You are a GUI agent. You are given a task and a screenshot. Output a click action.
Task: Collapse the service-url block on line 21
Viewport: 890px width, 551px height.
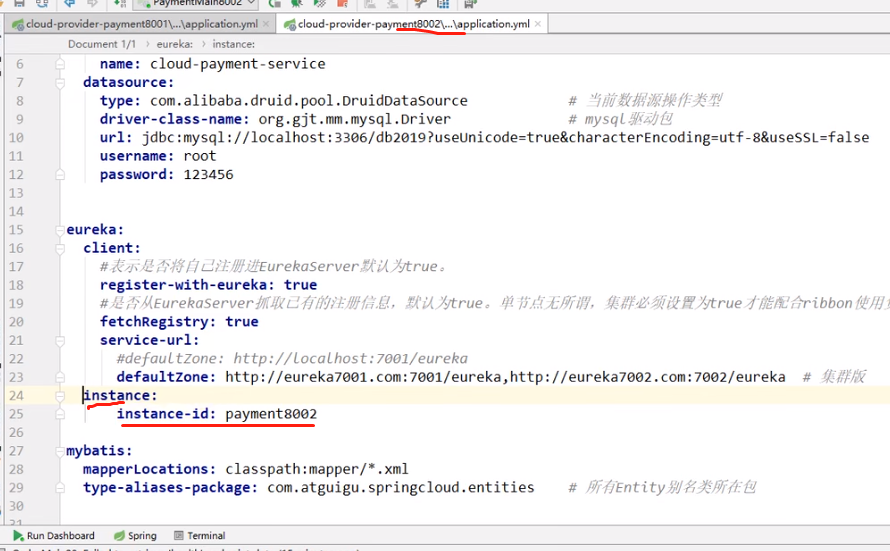pyautogui.click(x=60, y=340)
